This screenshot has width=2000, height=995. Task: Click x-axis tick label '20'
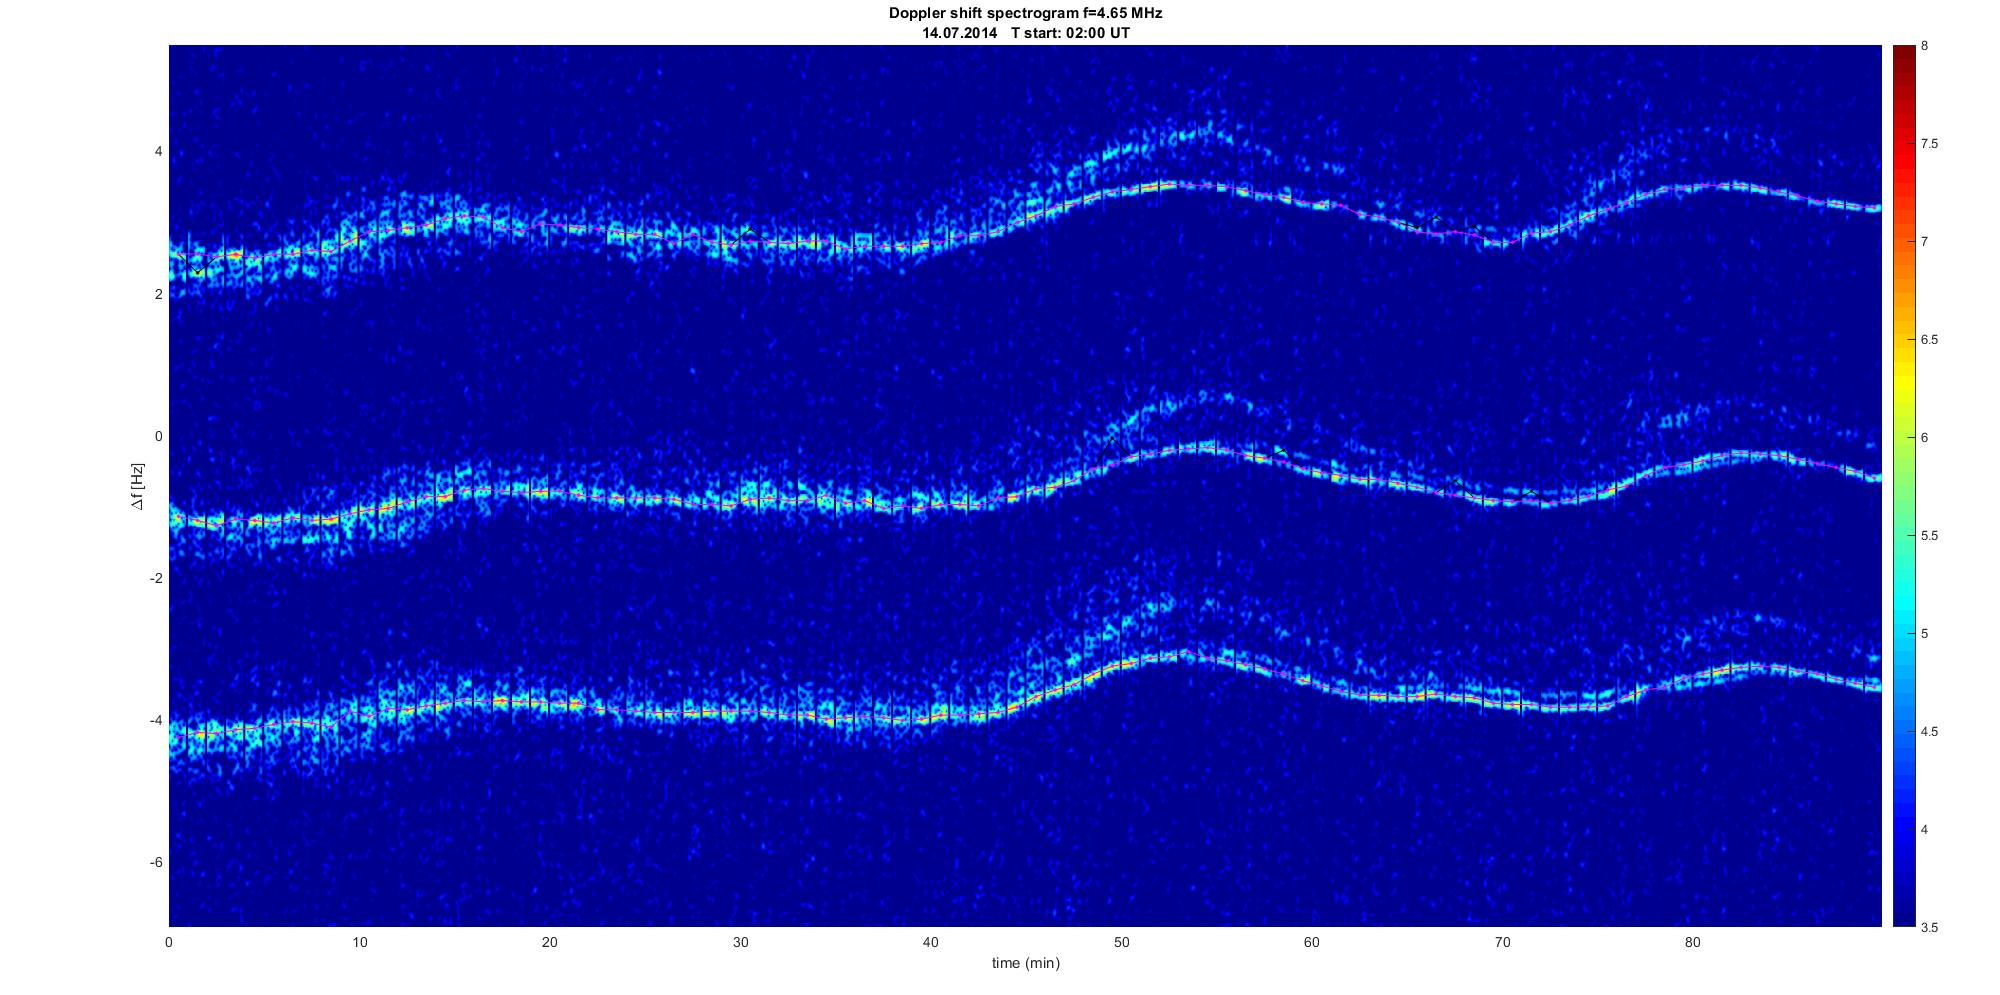[x=550, y=942]
